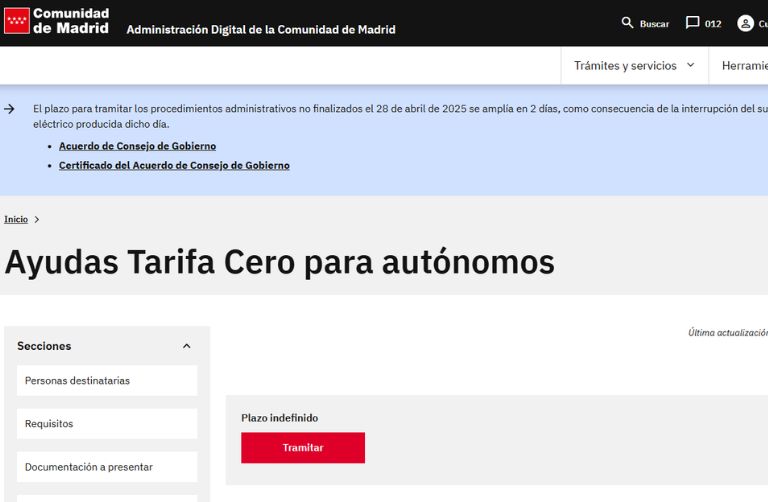The image size is (768, 502).
Task: Click the 012 chat bubble icon
Action: 692,23
